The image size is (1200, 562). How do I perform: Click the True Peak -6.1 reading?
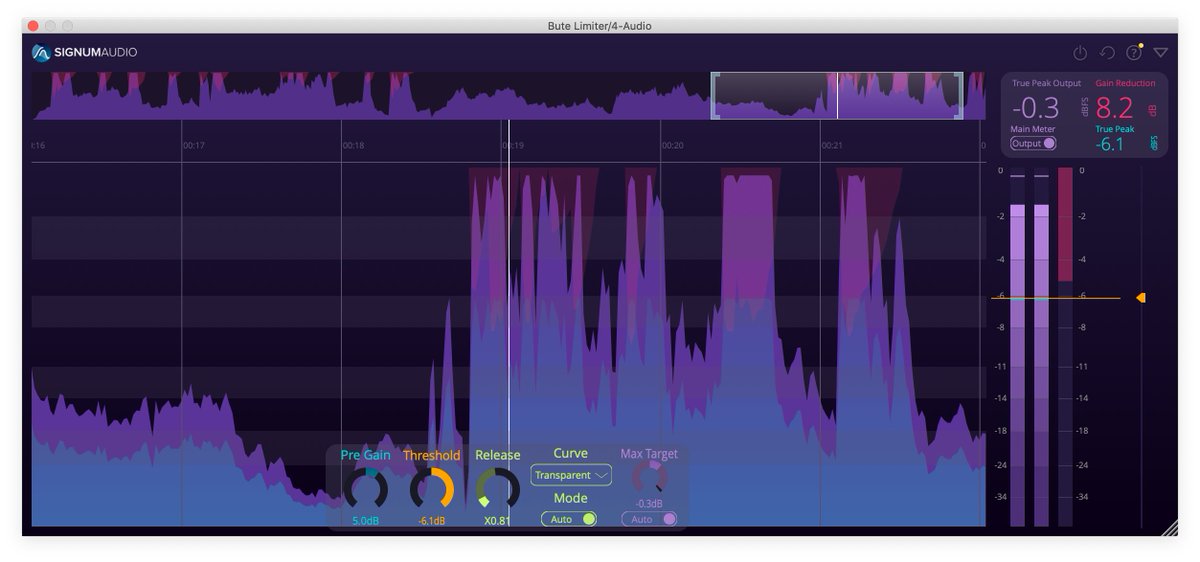tap(1110, 145)
